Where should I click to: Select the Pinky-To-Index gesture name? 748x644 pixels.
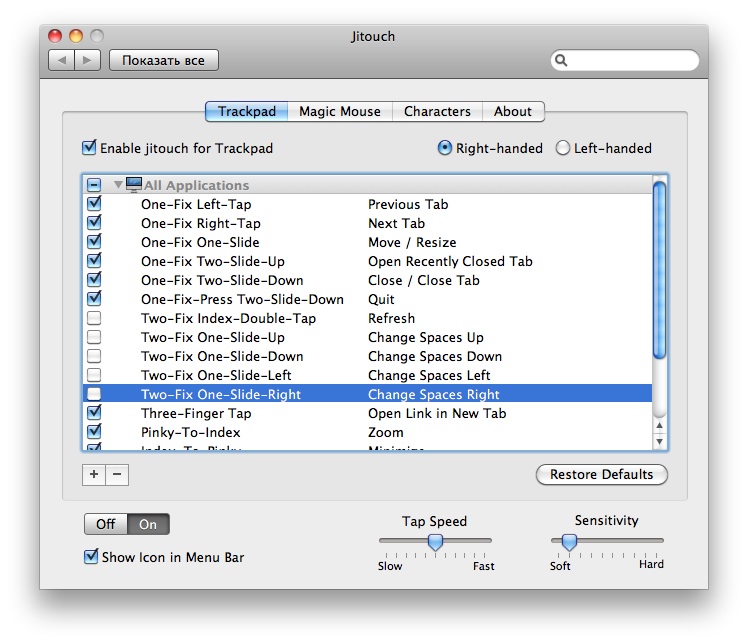point(191,433)
